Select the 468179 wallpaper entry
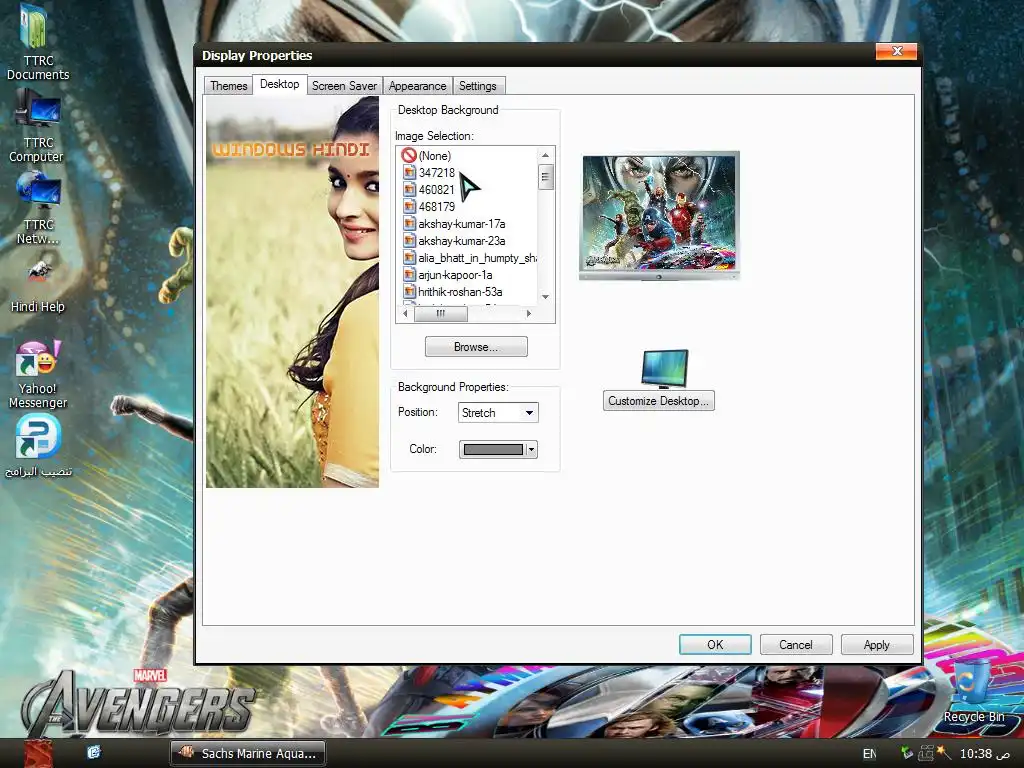Screen dimensions: 1024x768 429,206
